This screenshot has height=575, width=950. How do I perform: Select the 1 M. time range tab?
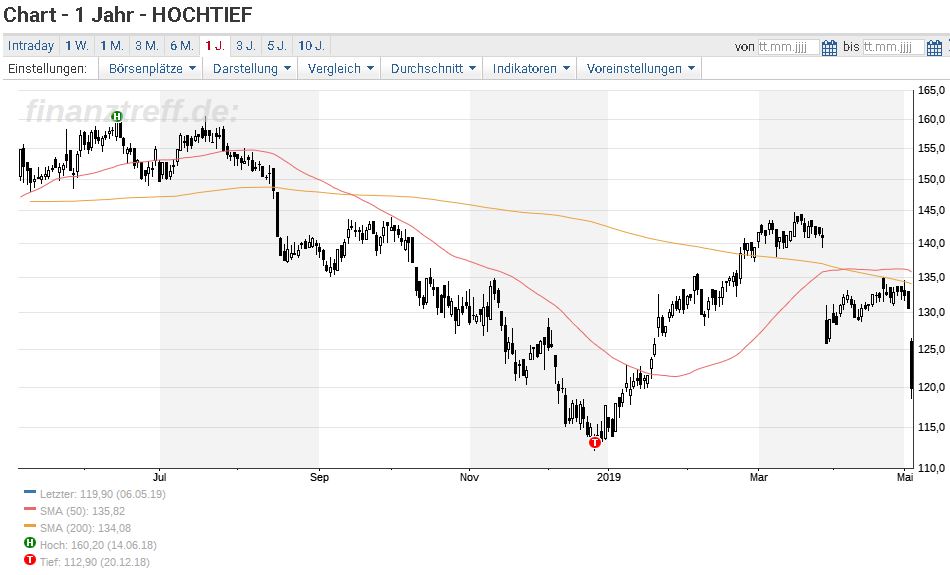pyautogui.click(x=111, y=45)
